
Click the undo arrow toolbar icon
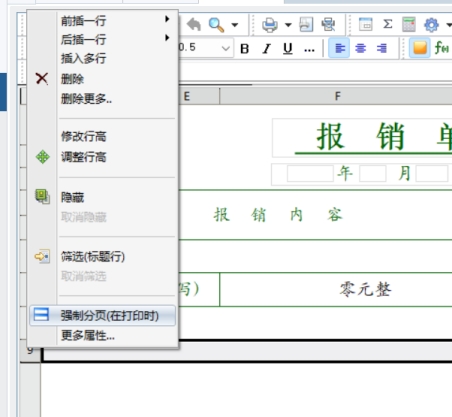pyautogui.click(x=194, y=24)
